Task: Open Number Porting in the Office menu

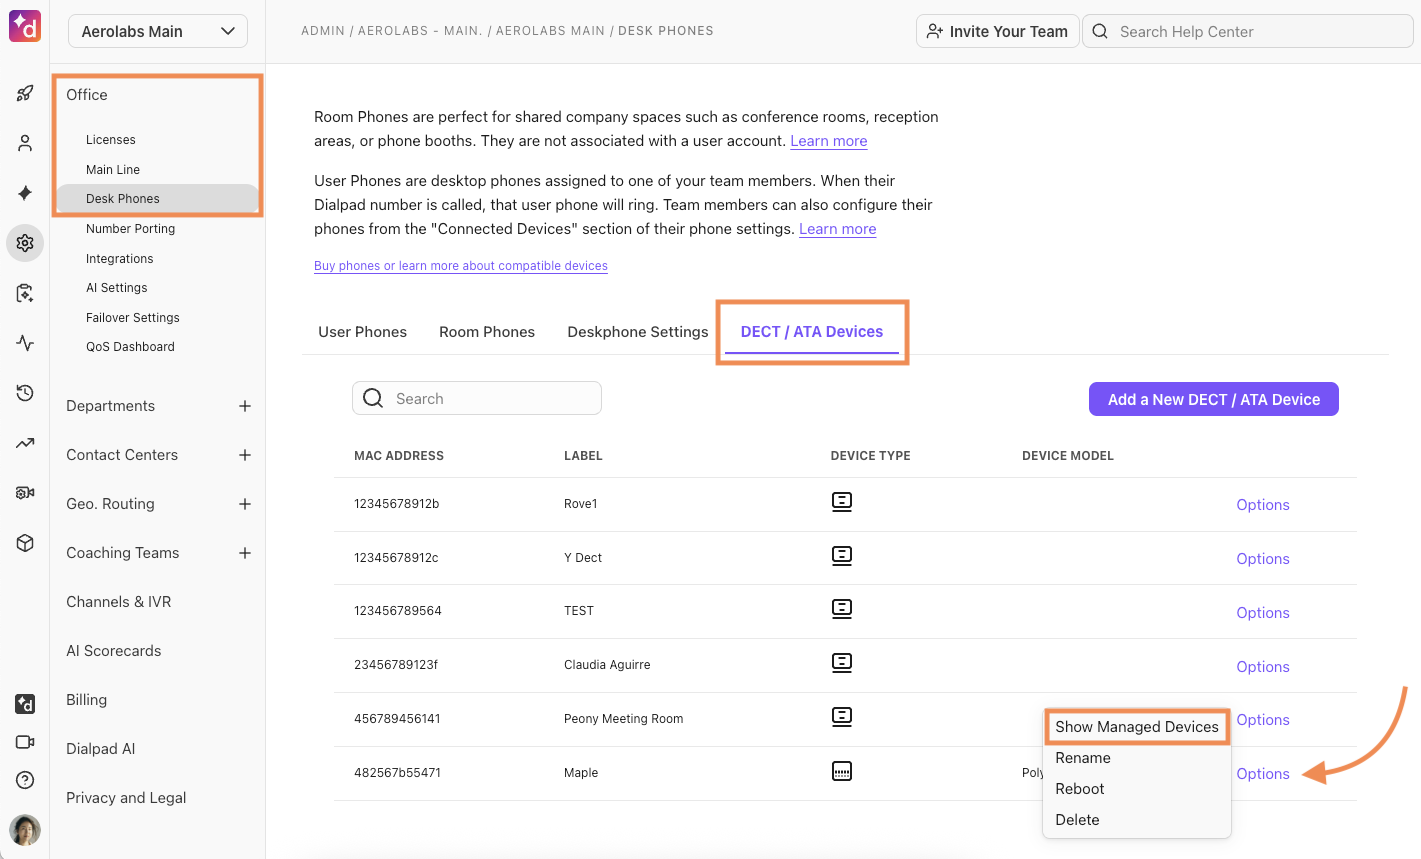Action: (130, 229)
